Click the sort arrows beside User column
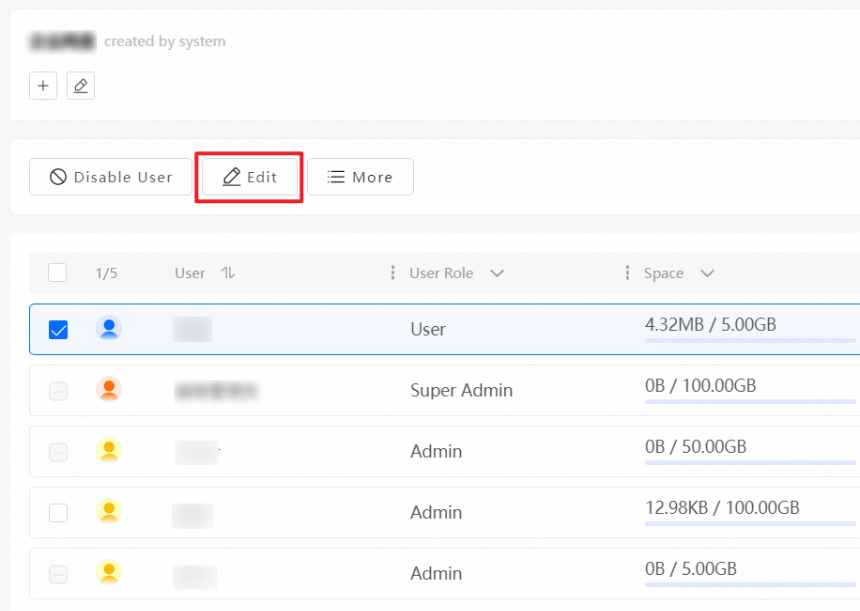 pos(228,273)
